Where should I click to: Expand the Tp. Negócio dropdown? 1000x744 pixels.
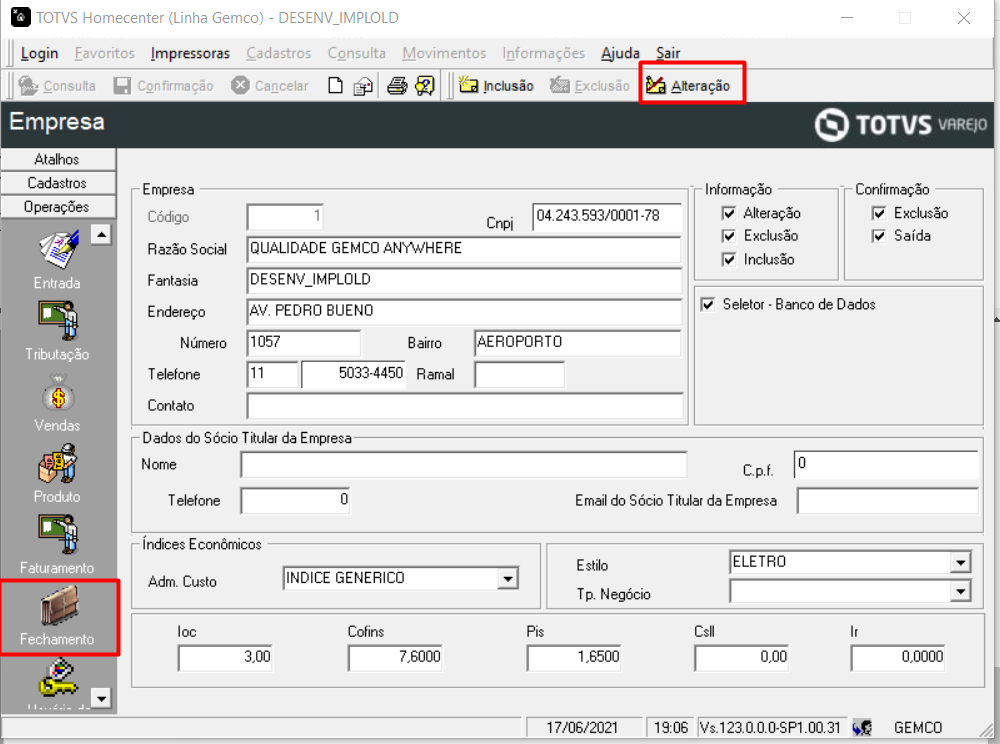[960, 592]
